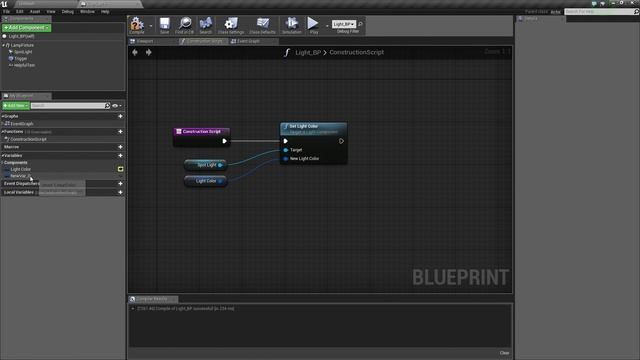Open the View menu

coord(51,11)
